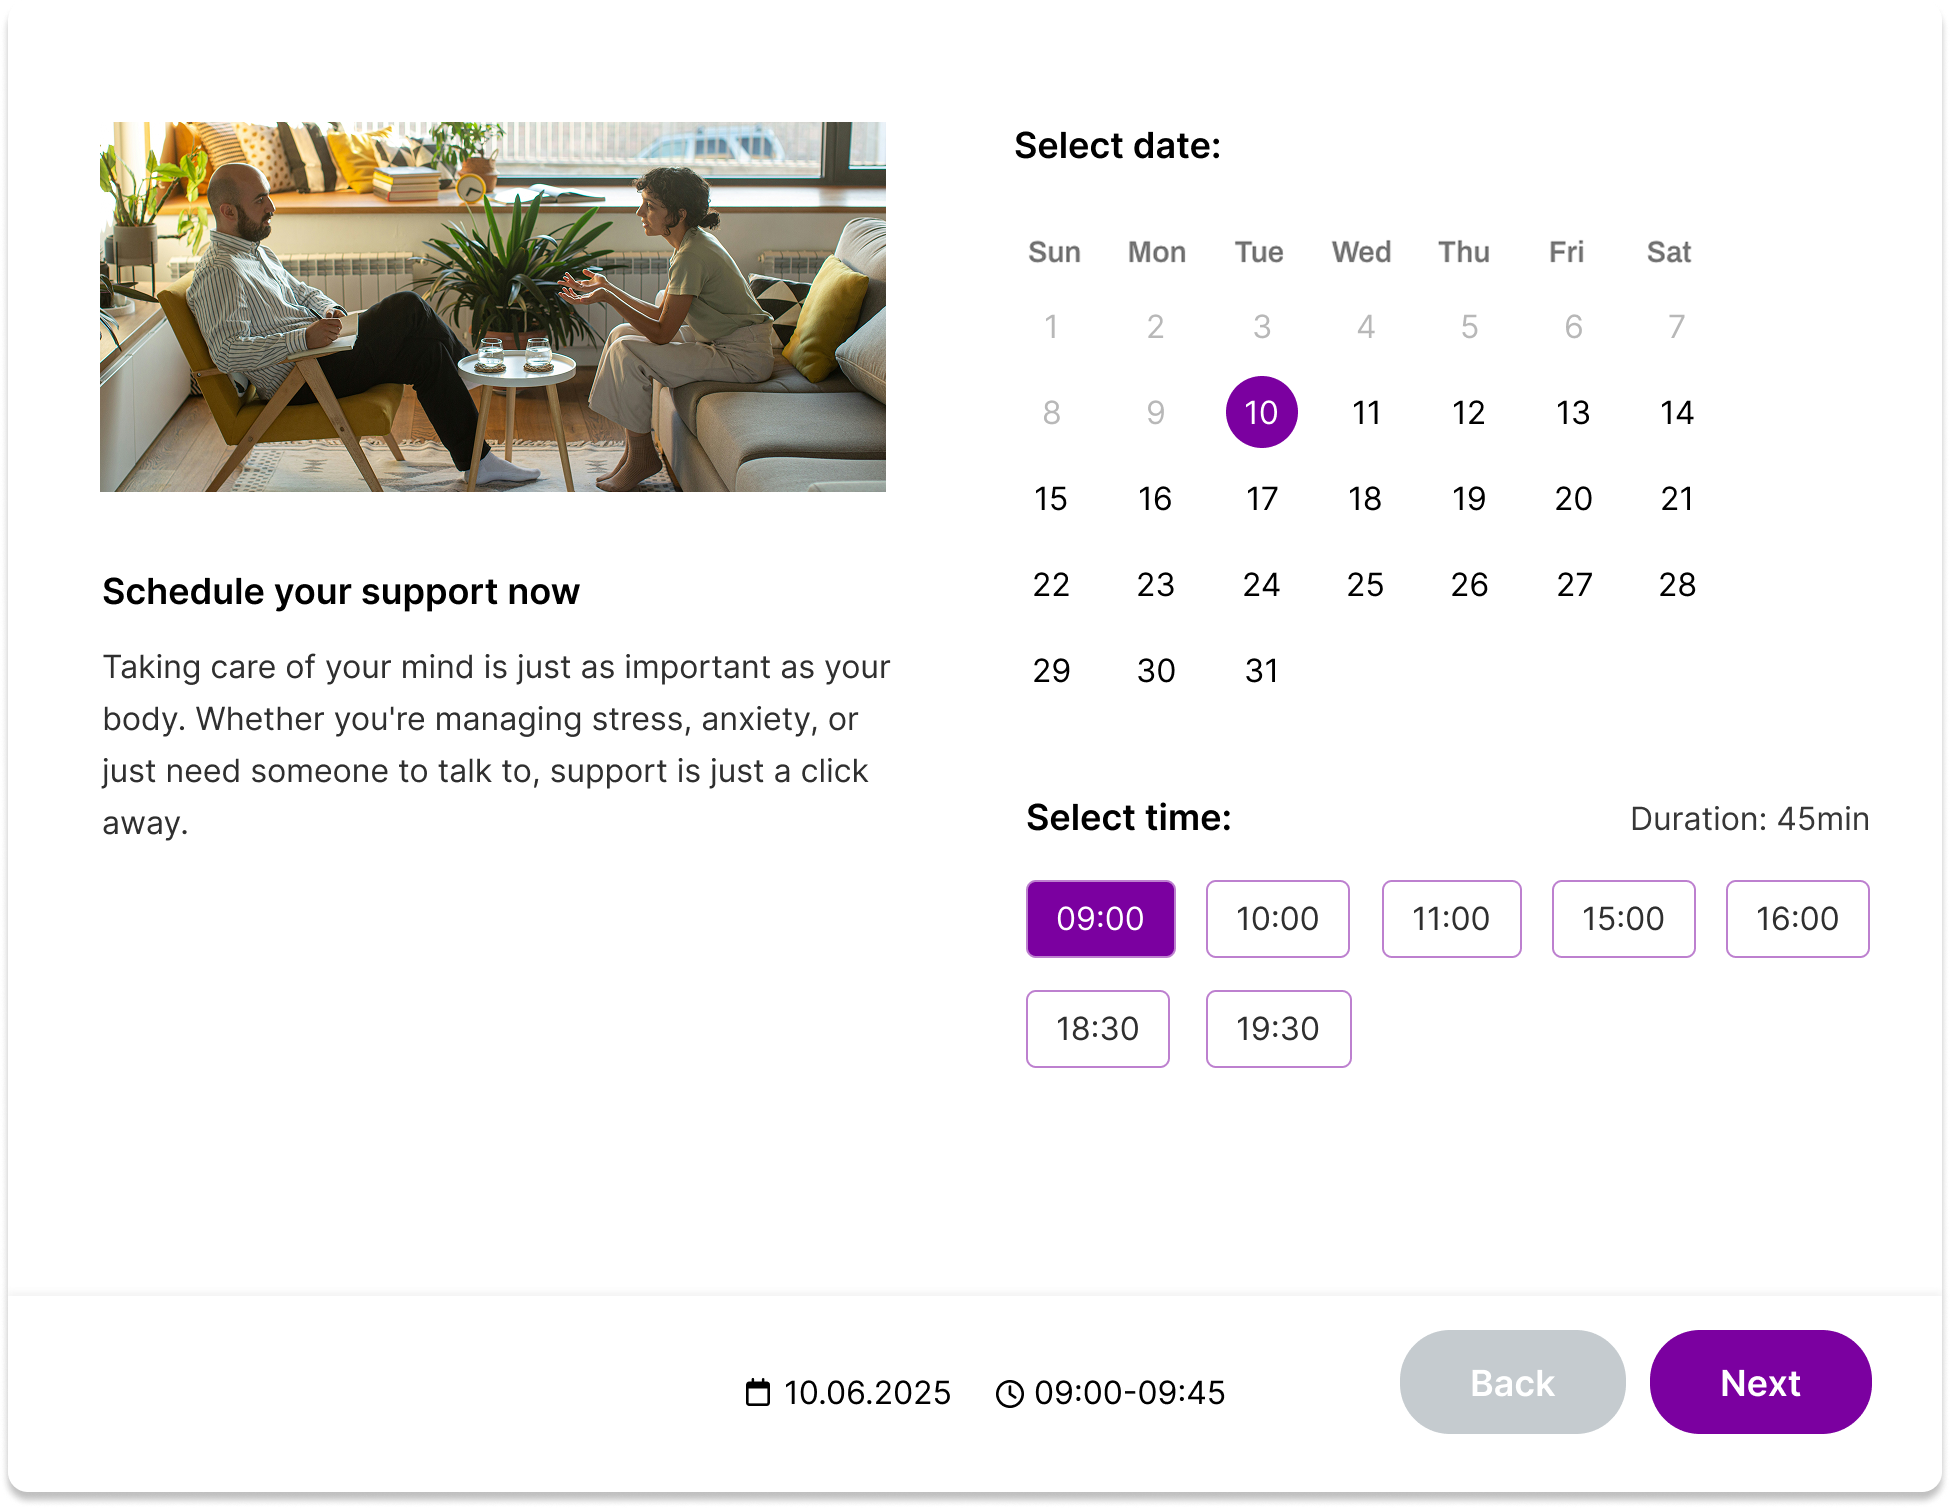The height and width of the screenshot is (1508, 1950).
Task: Pick the 19:30 time slot
Action: pos(1278,1028)
